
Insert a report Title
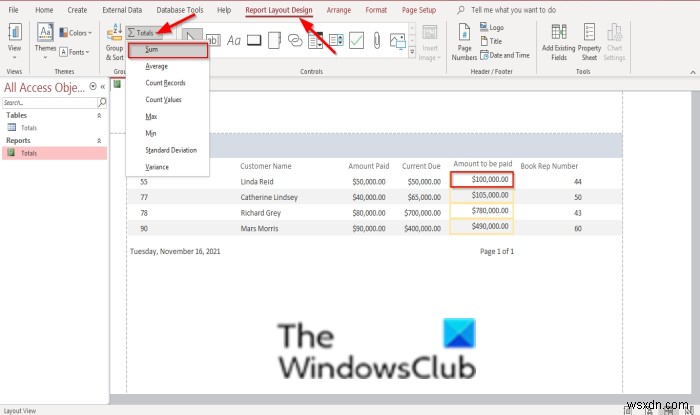(491, 41)
